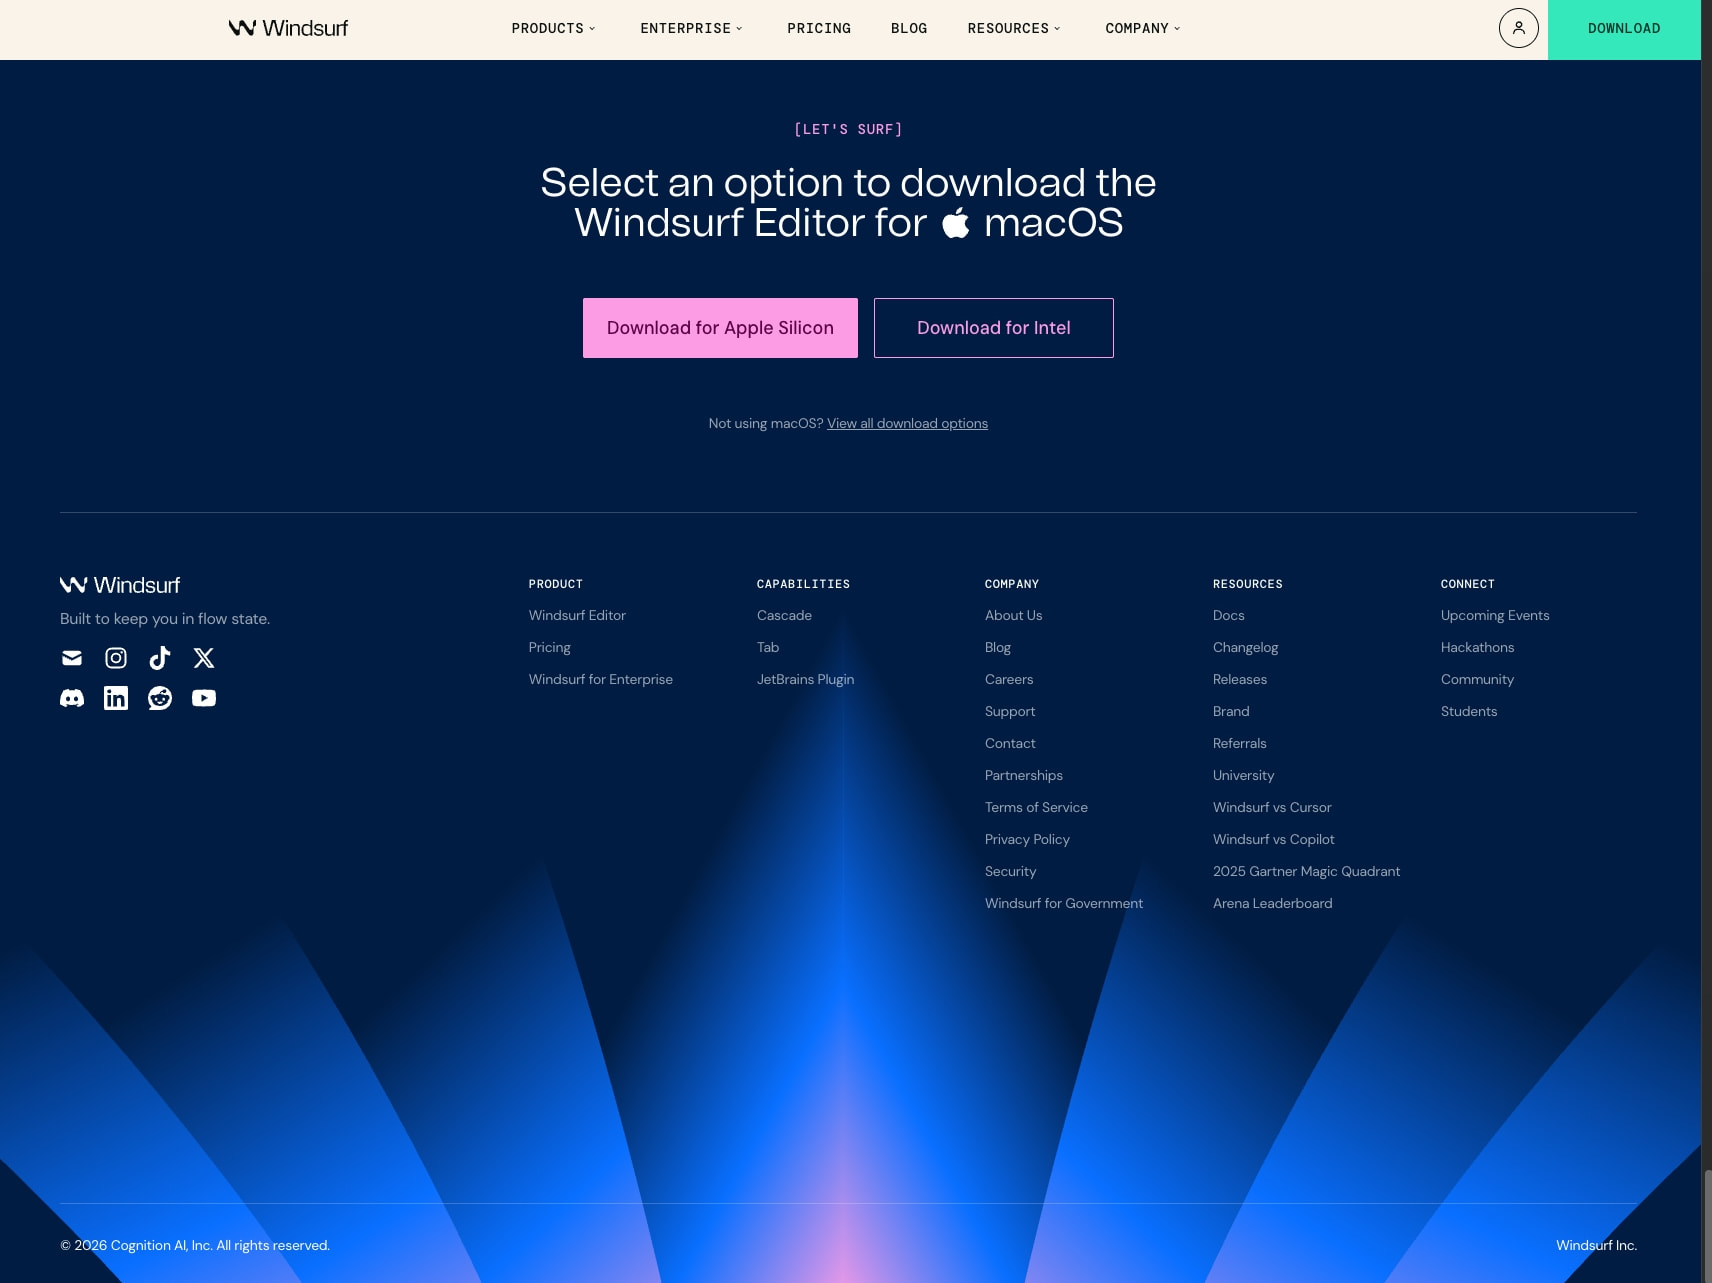
Task: Open Windsurf for Government link
Action: coord(1064,903)
